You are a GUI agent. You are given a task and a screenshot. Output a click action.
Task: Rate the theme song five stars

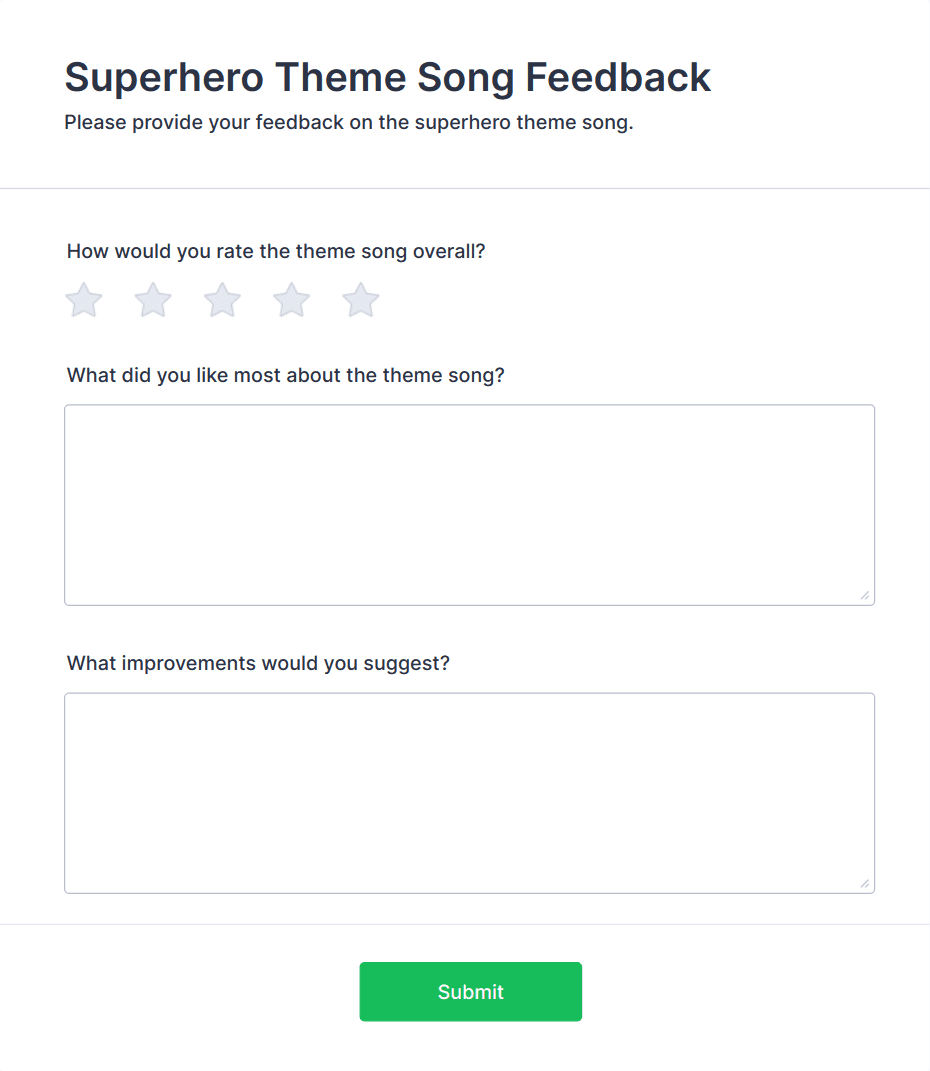click(x=360, y=300)
